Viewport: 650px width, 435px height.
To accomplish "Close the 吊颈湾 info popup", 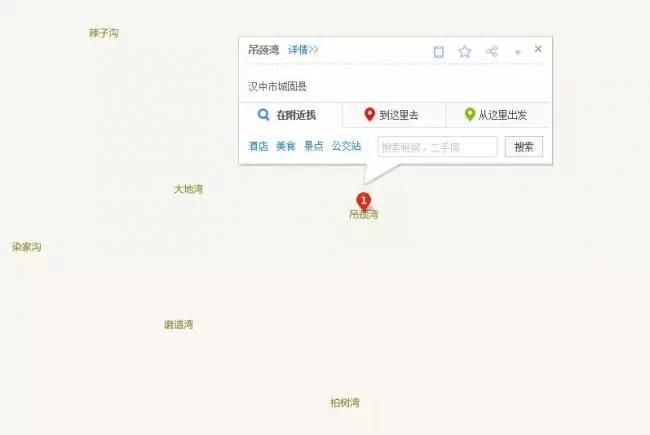I will point(538,49).
